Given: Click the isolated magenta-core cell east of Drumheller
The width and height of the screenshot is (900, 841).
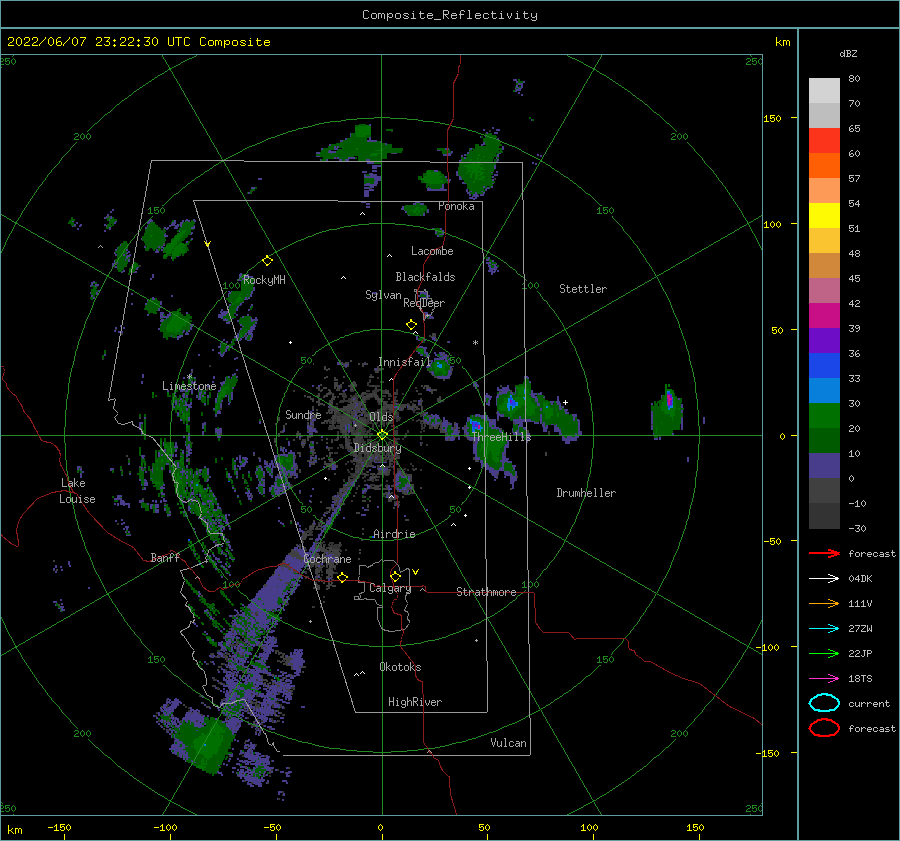Looking at the screenshot, I should click(667, 410).
